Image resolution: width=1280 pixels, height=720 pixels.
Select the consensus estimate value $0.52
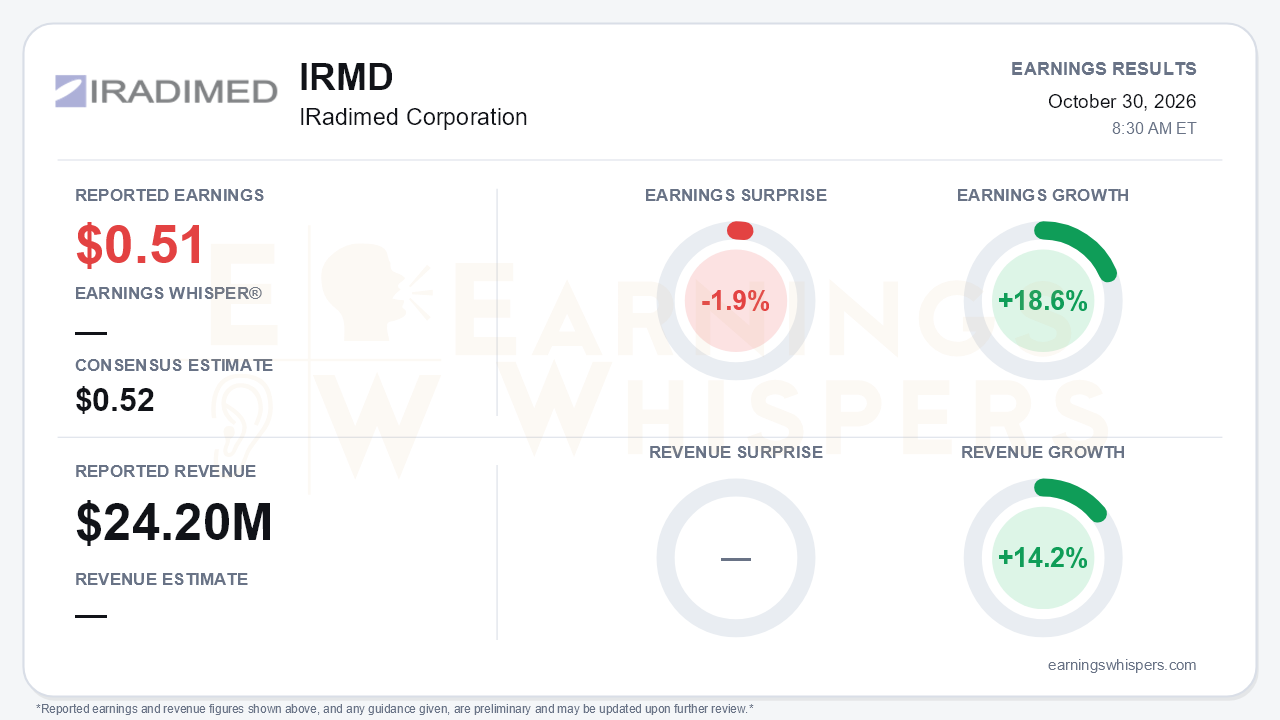115,400
